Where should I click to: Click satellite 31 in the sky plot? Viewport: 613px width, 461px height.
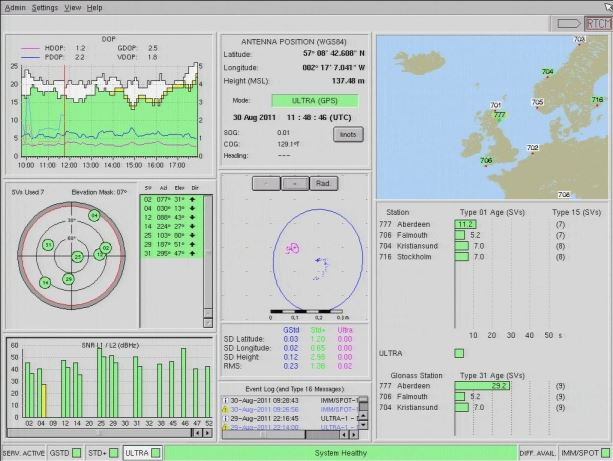46,246
